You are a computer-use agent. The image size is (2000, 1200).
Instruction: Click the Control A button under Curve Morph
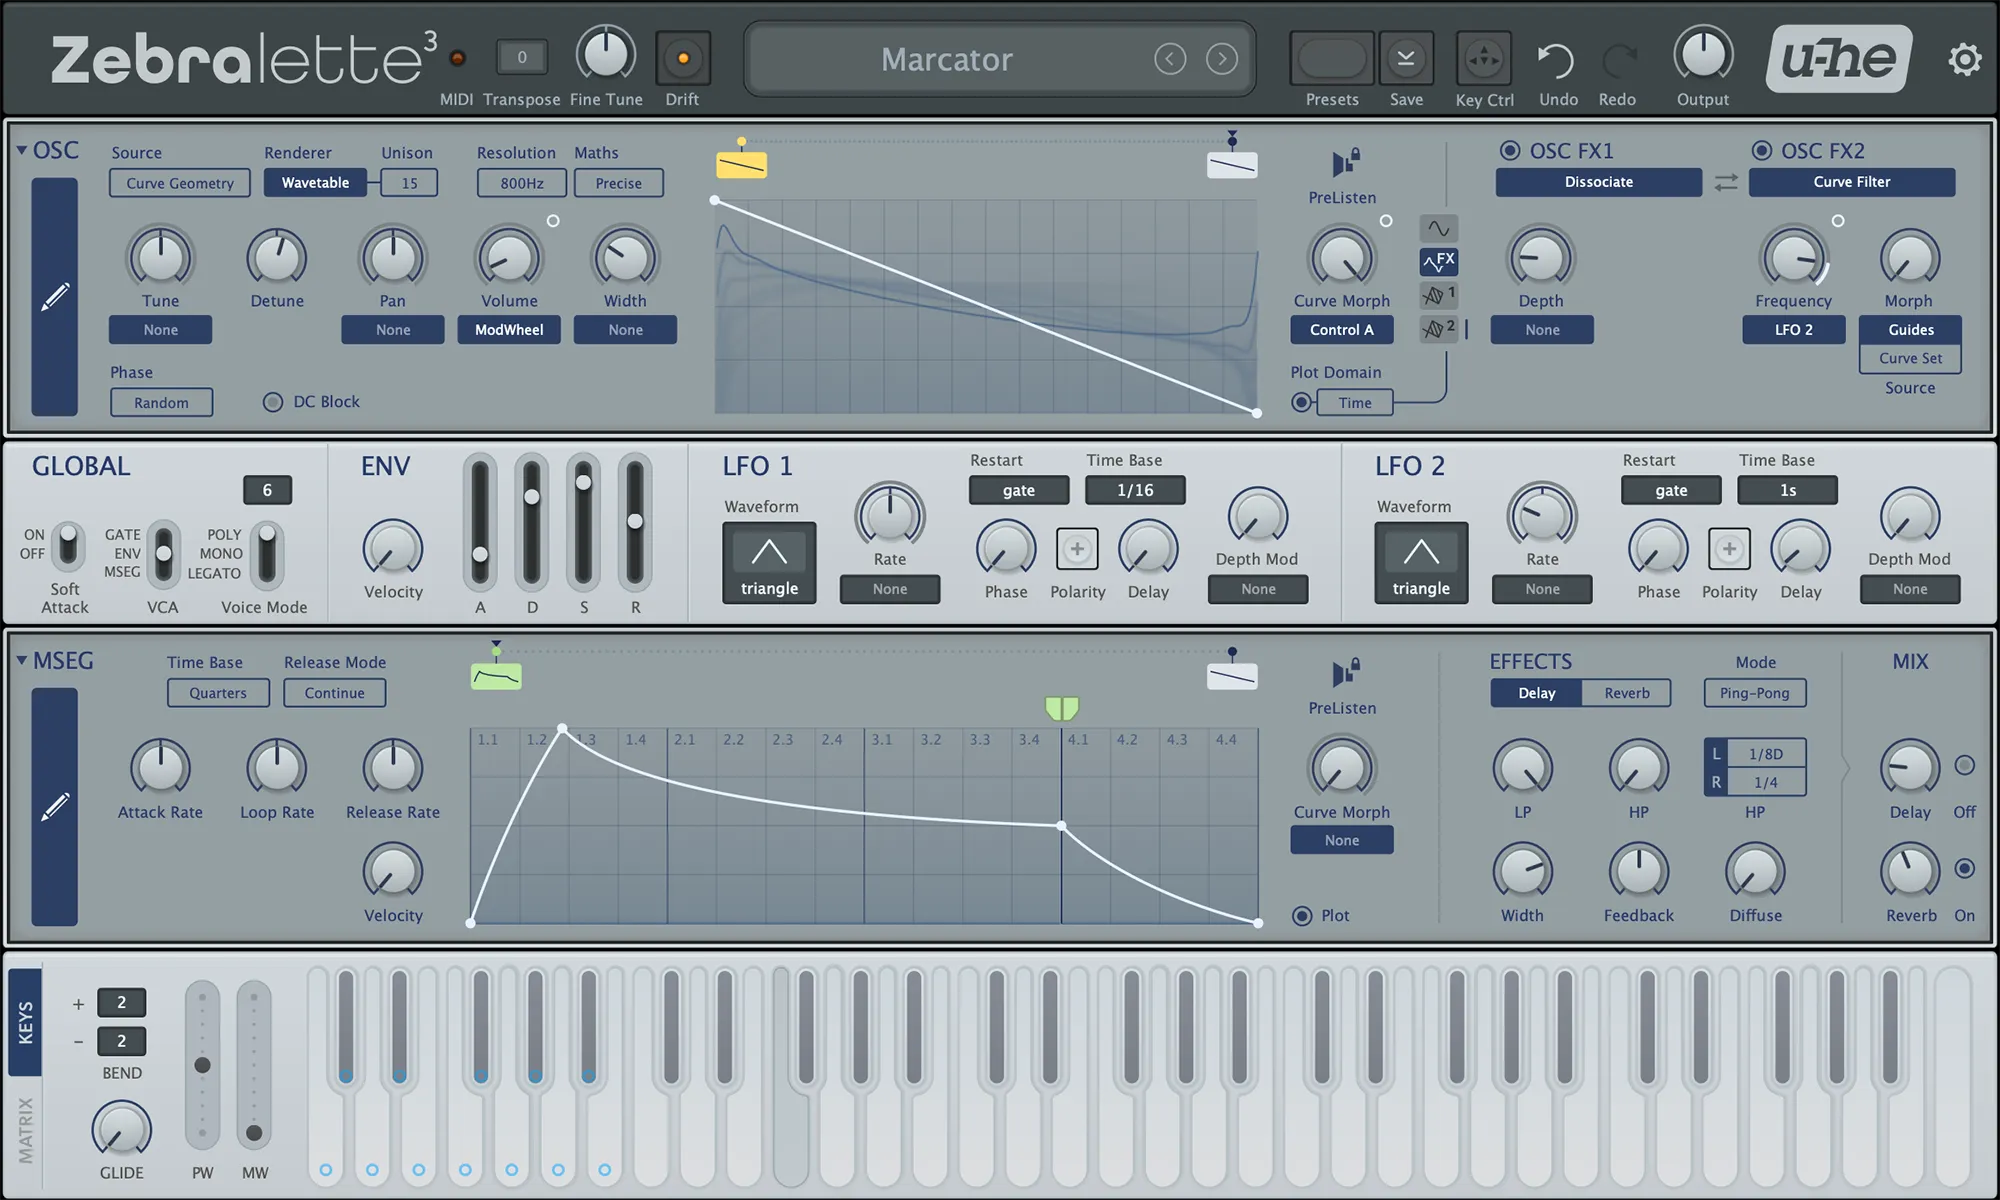click(x=1341, y=329)
